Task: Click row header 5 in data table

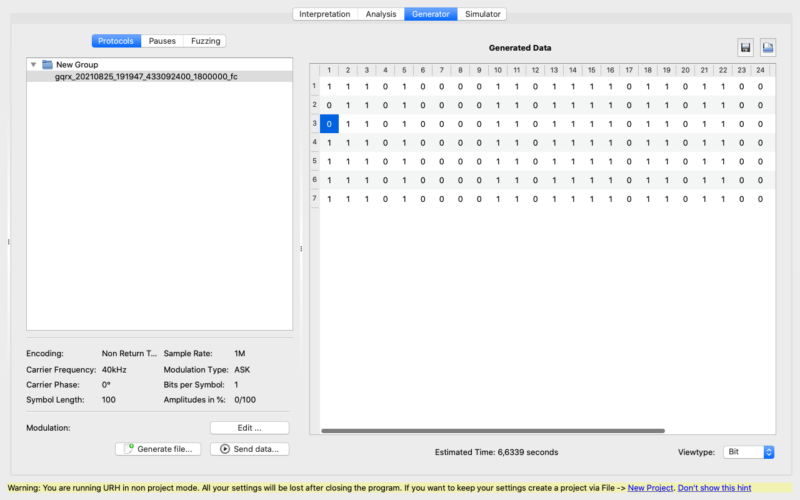Action: [x=314, y=160]
